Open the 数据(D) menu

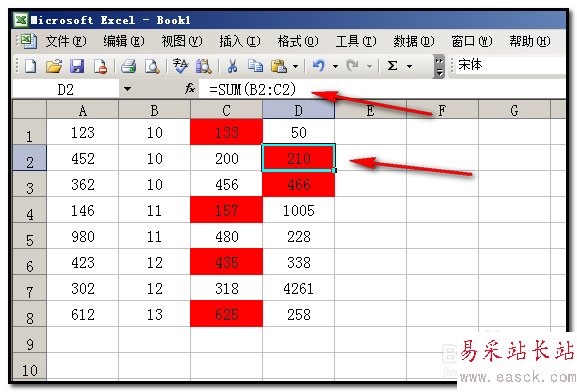click(414, 41)
